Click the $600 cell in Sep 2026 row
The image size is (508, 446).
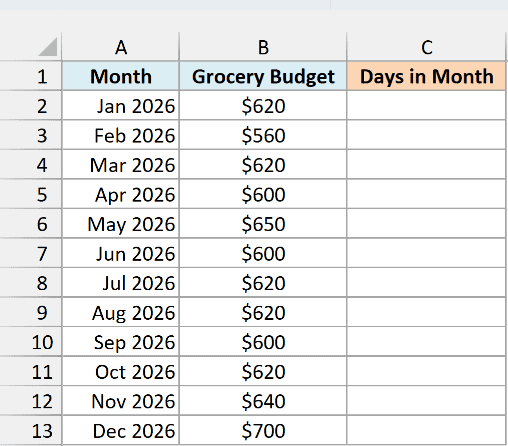[263, 341]
